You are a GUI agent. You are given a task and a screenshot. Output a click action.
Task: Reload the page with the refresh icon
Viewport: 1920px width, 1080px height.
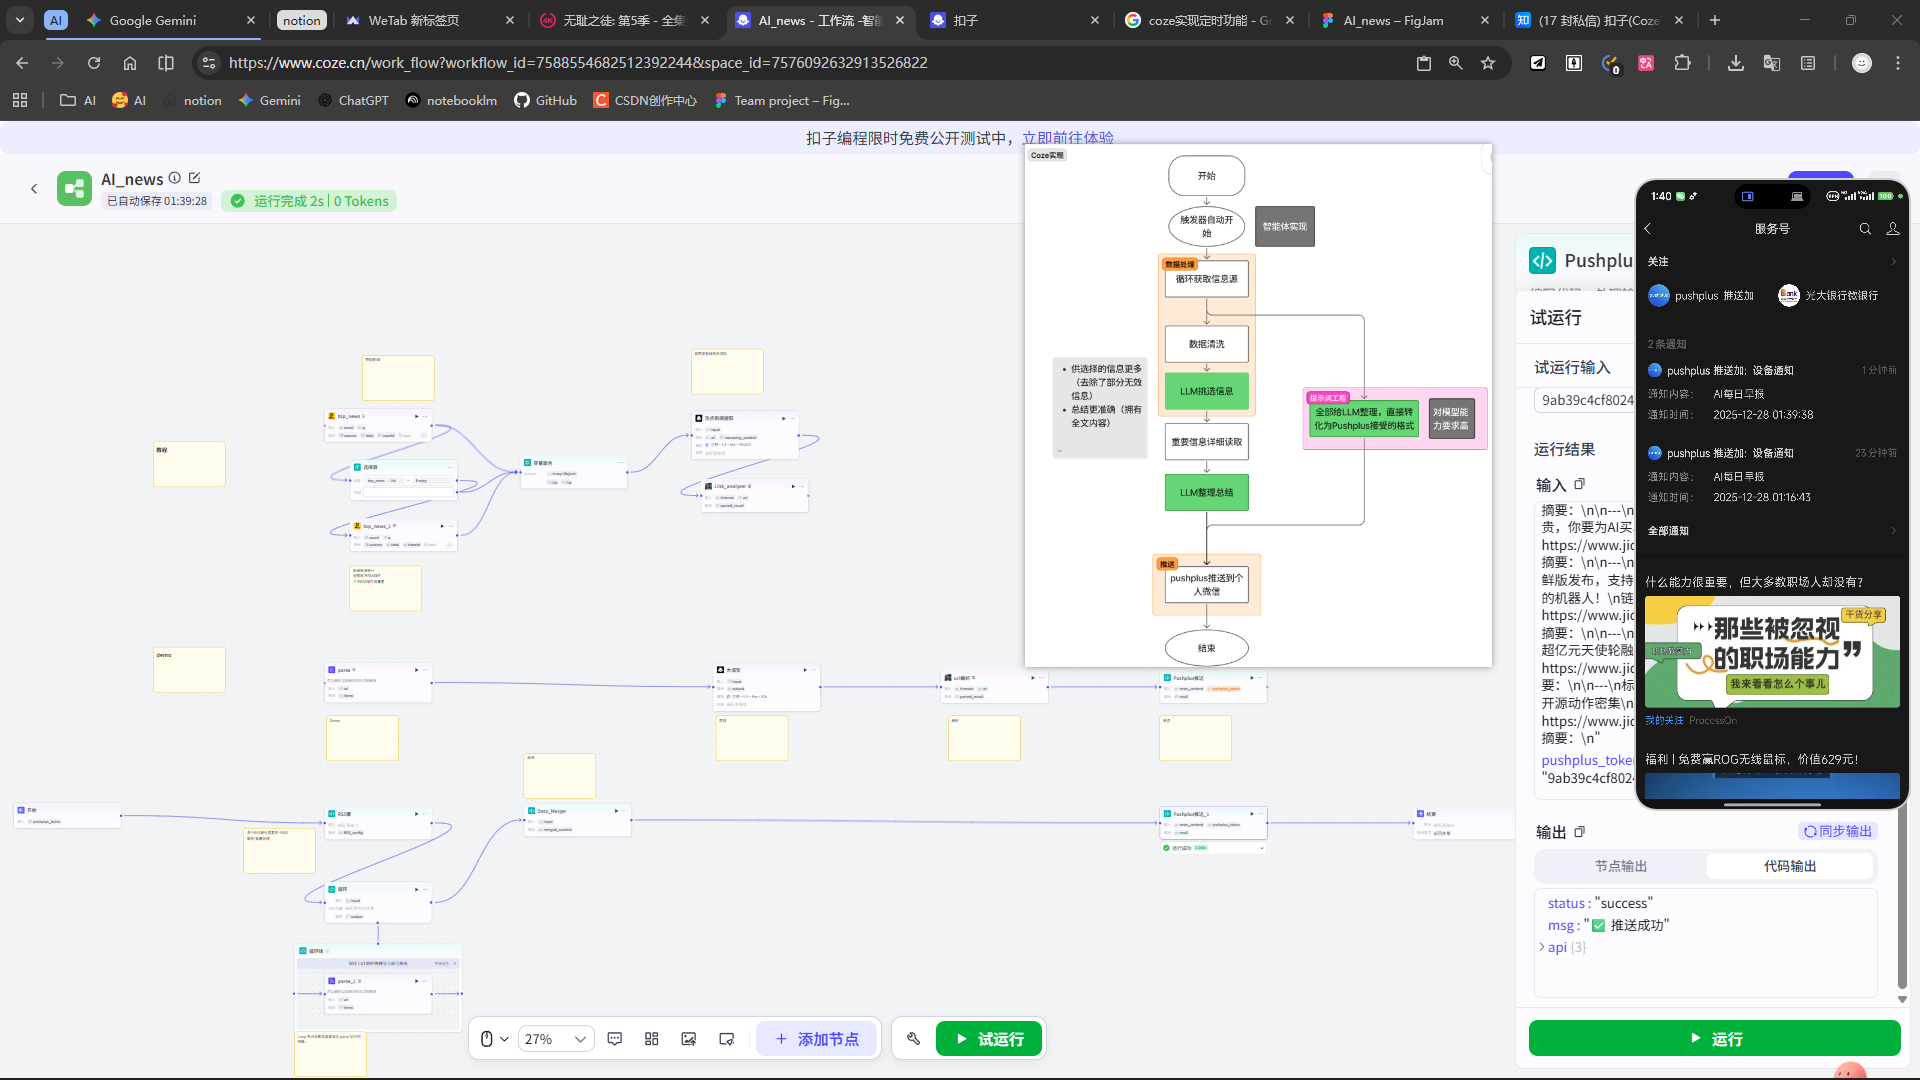pos(94,63)
